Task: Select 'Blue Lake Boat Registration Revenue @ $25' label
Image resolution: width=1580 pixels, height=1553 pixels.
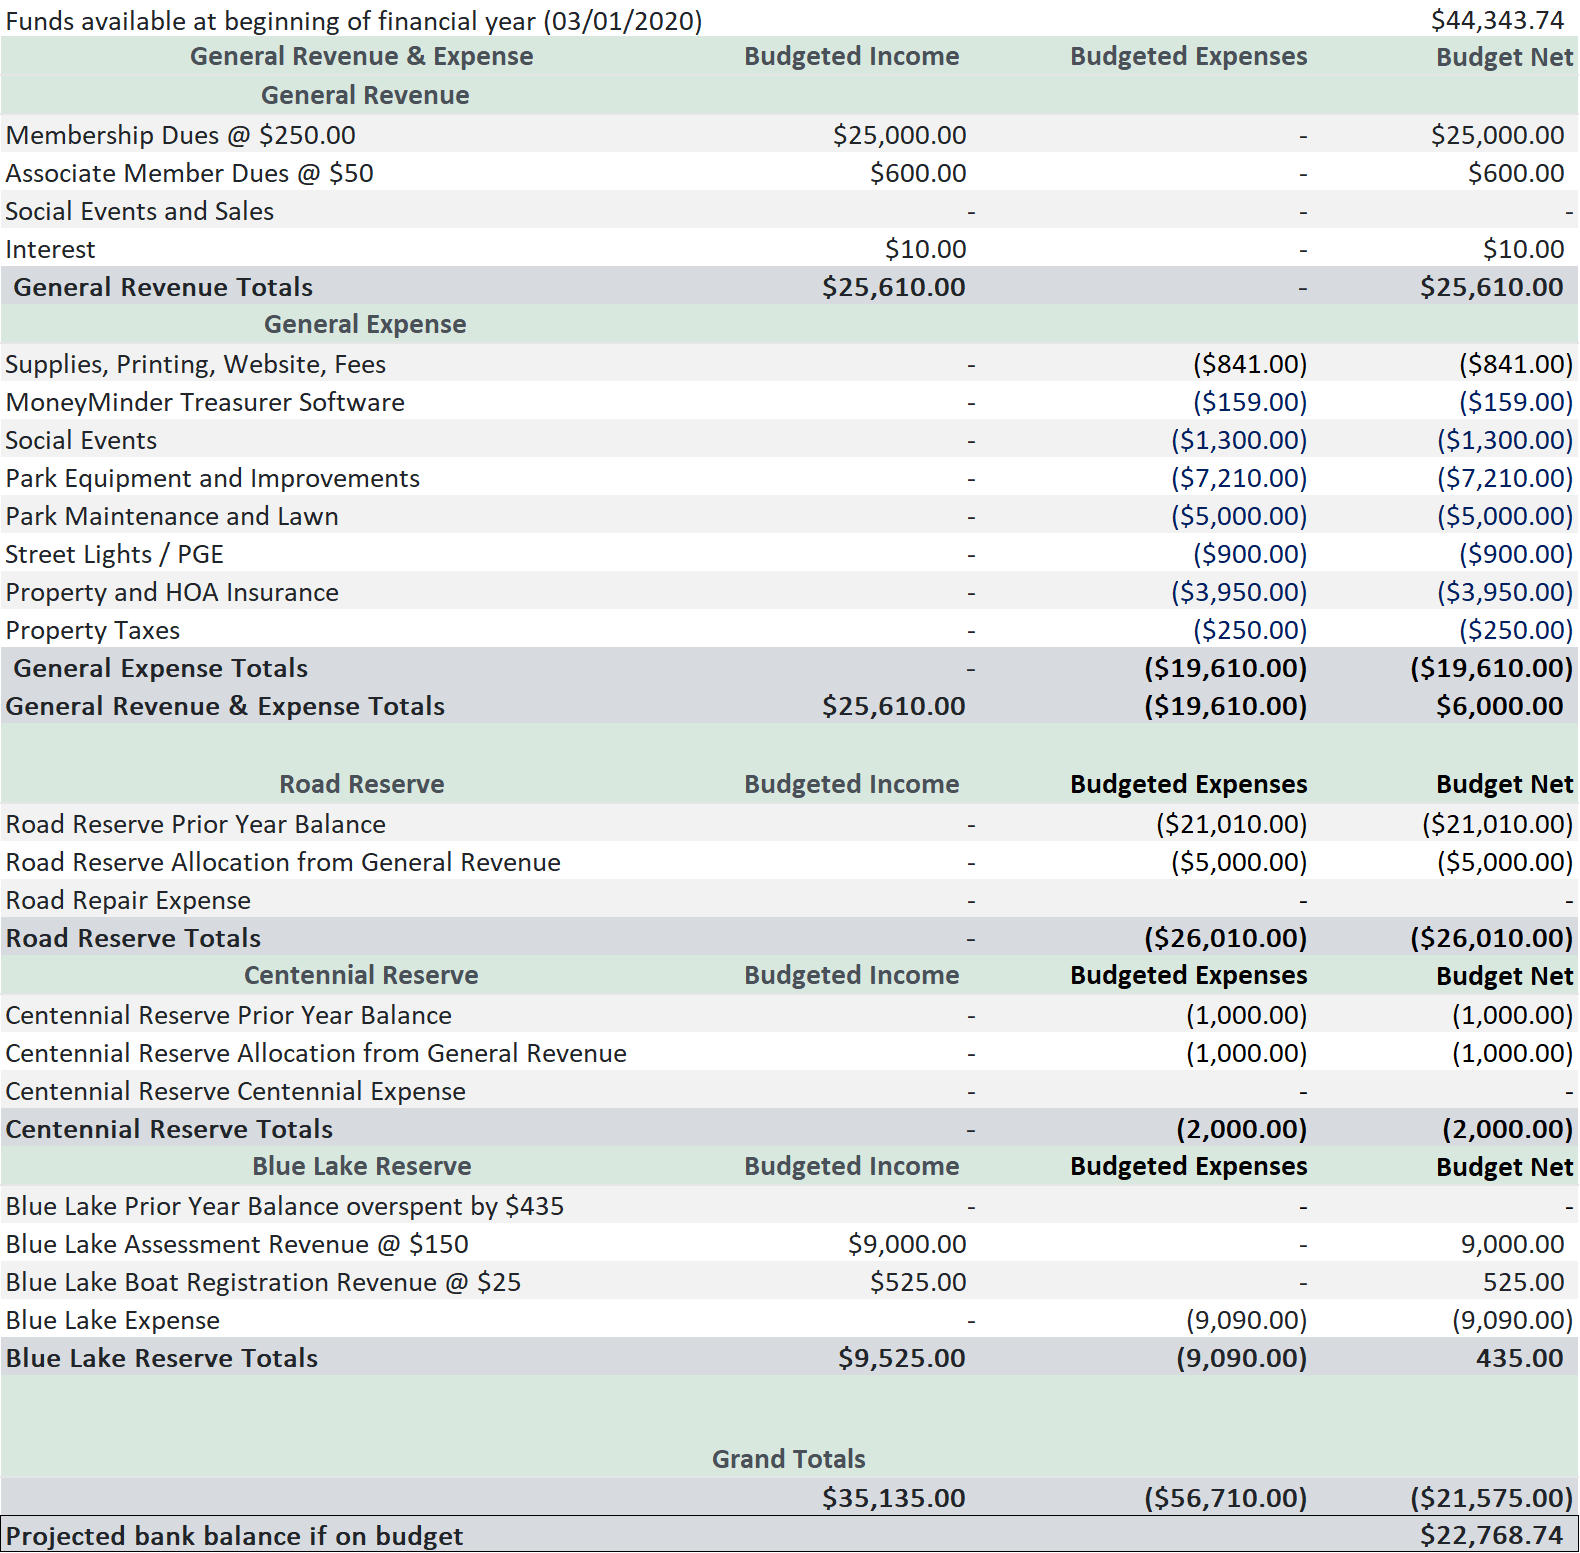Action: [263, 1282]
